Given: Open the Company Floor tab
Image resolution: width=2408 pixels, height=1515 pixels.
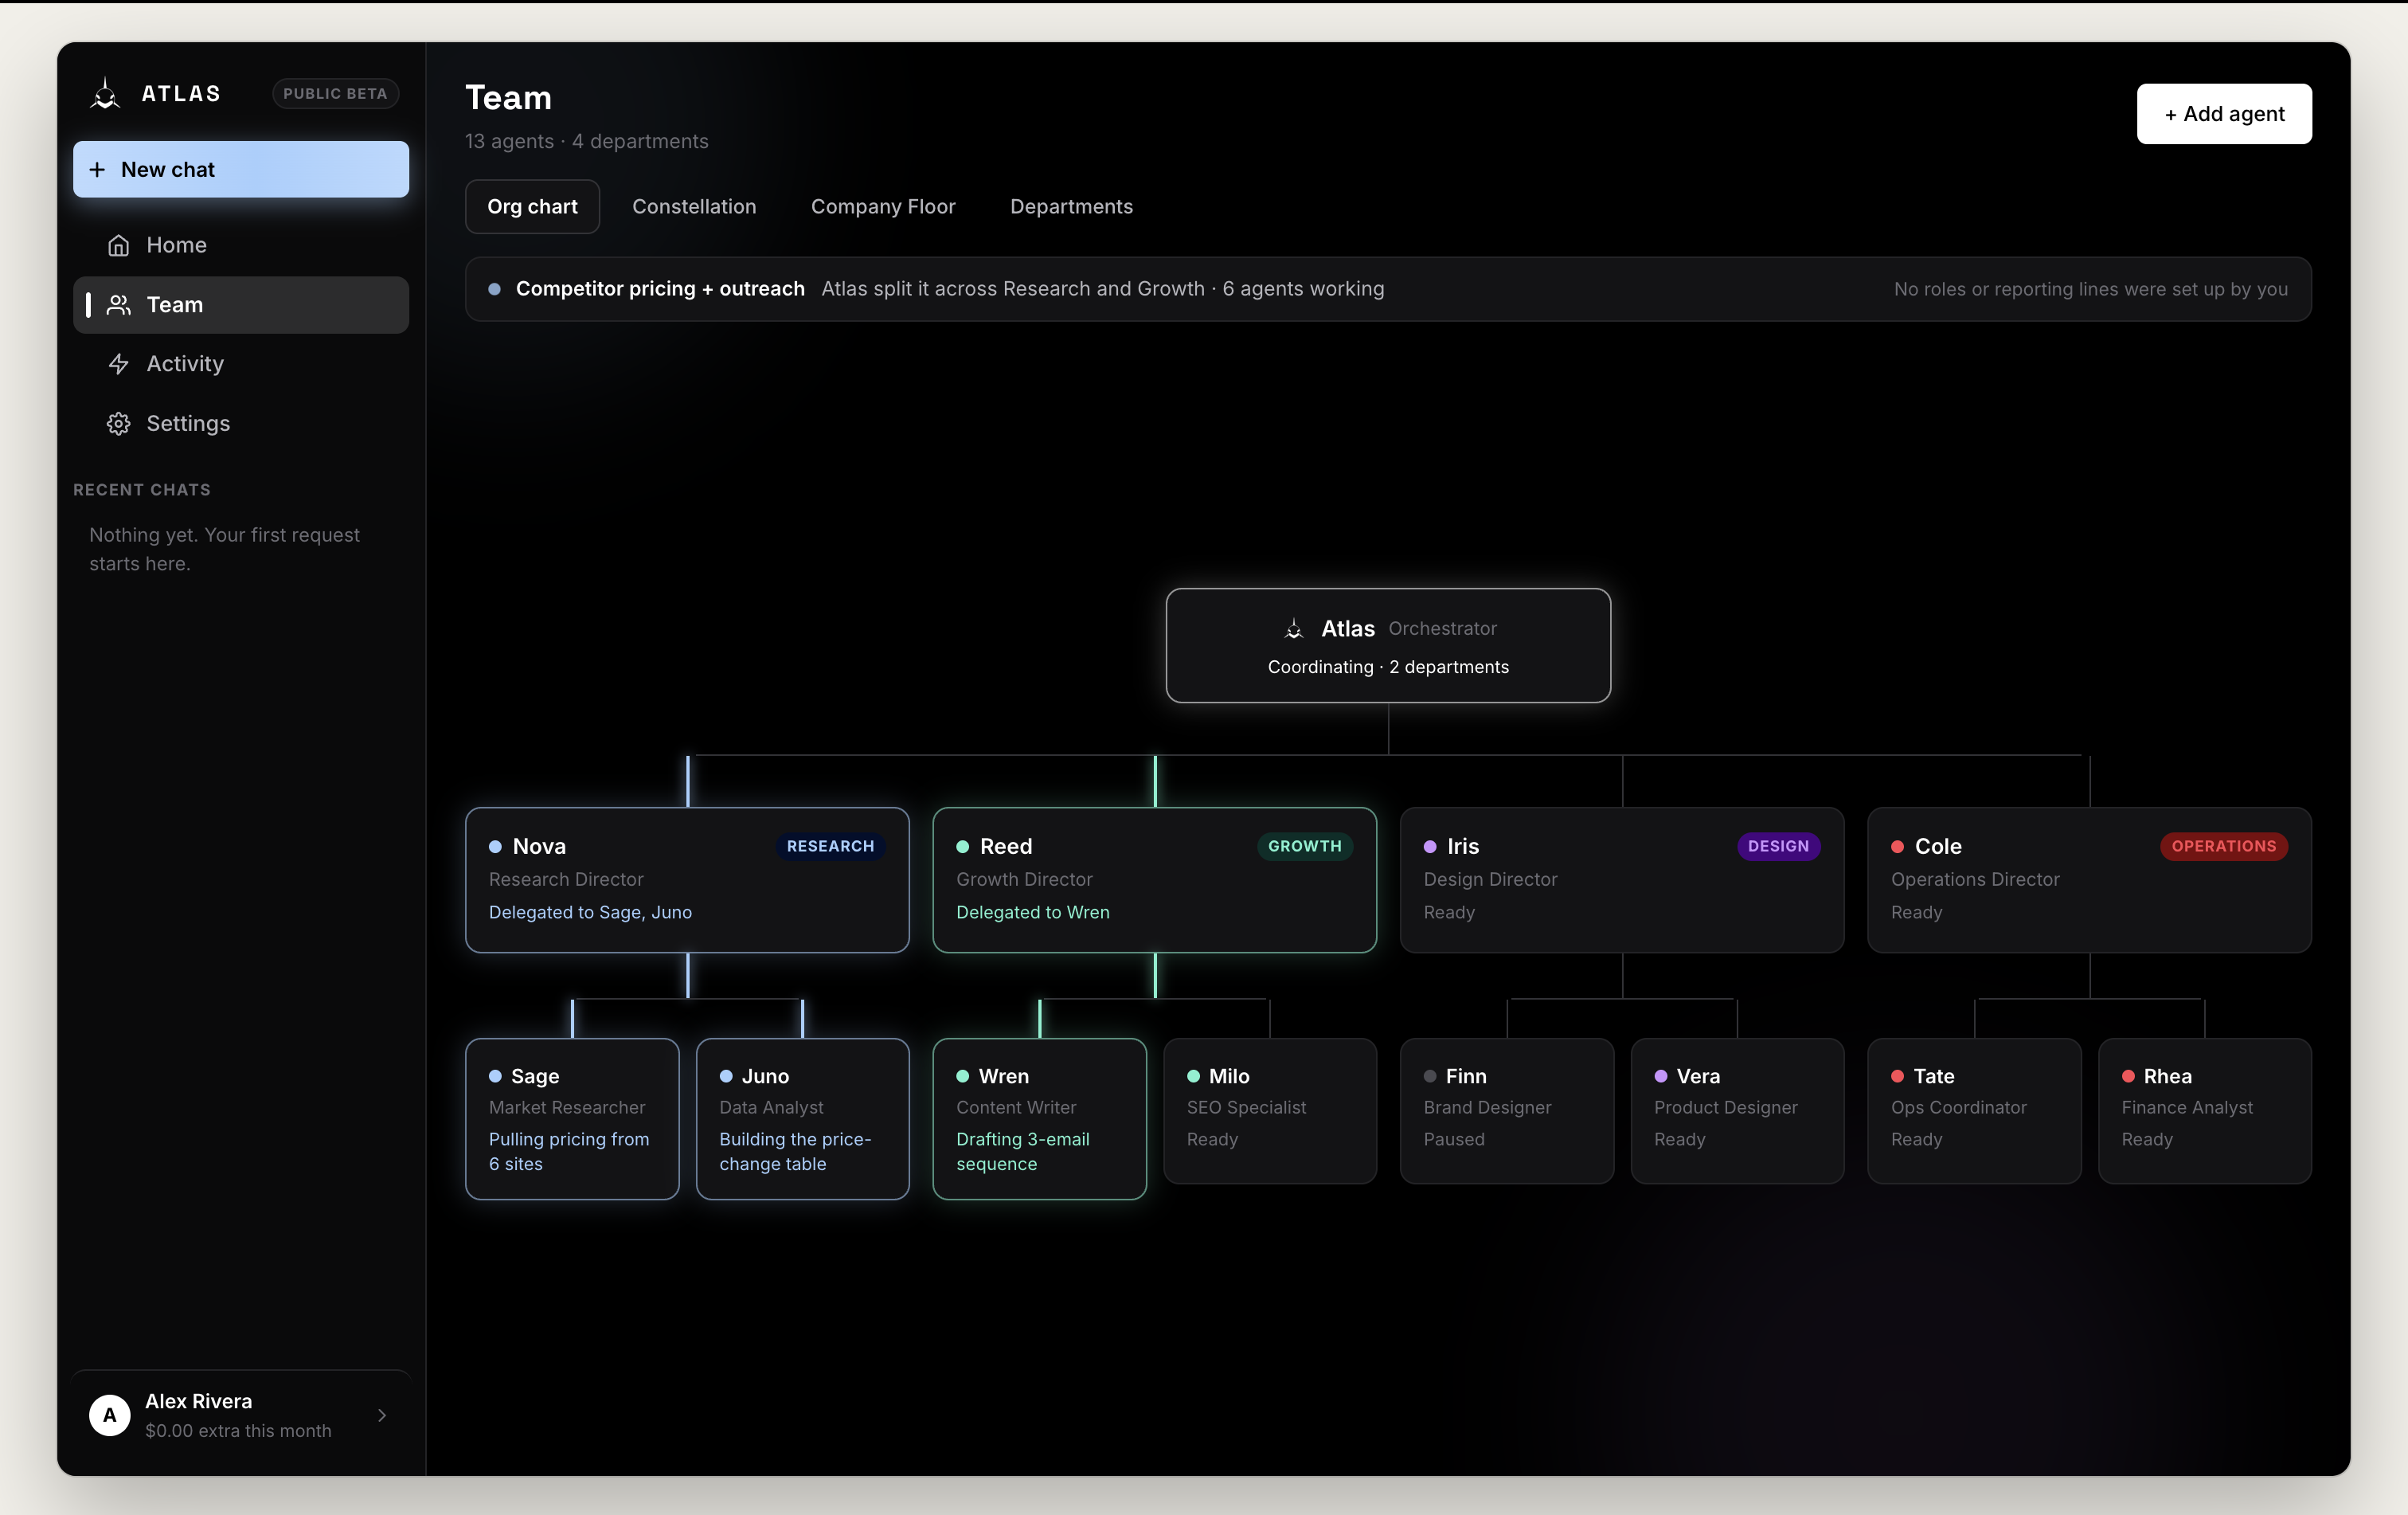Looking at the screenshot, I should (x=883, y=207).
